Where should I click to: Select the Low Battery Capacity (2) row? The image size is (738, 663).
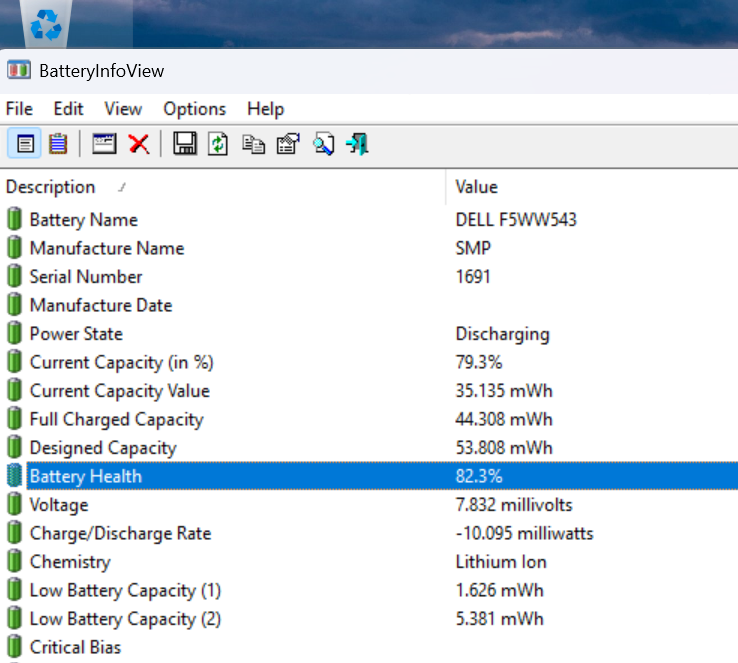pos(369,619)
